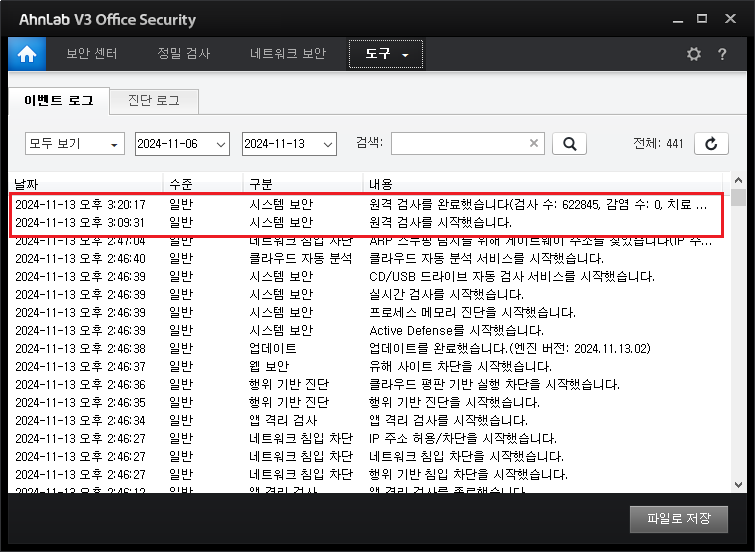Screen dimensions: 755x552
Task: Open the 보안 센터 menu
Action: 91,53
